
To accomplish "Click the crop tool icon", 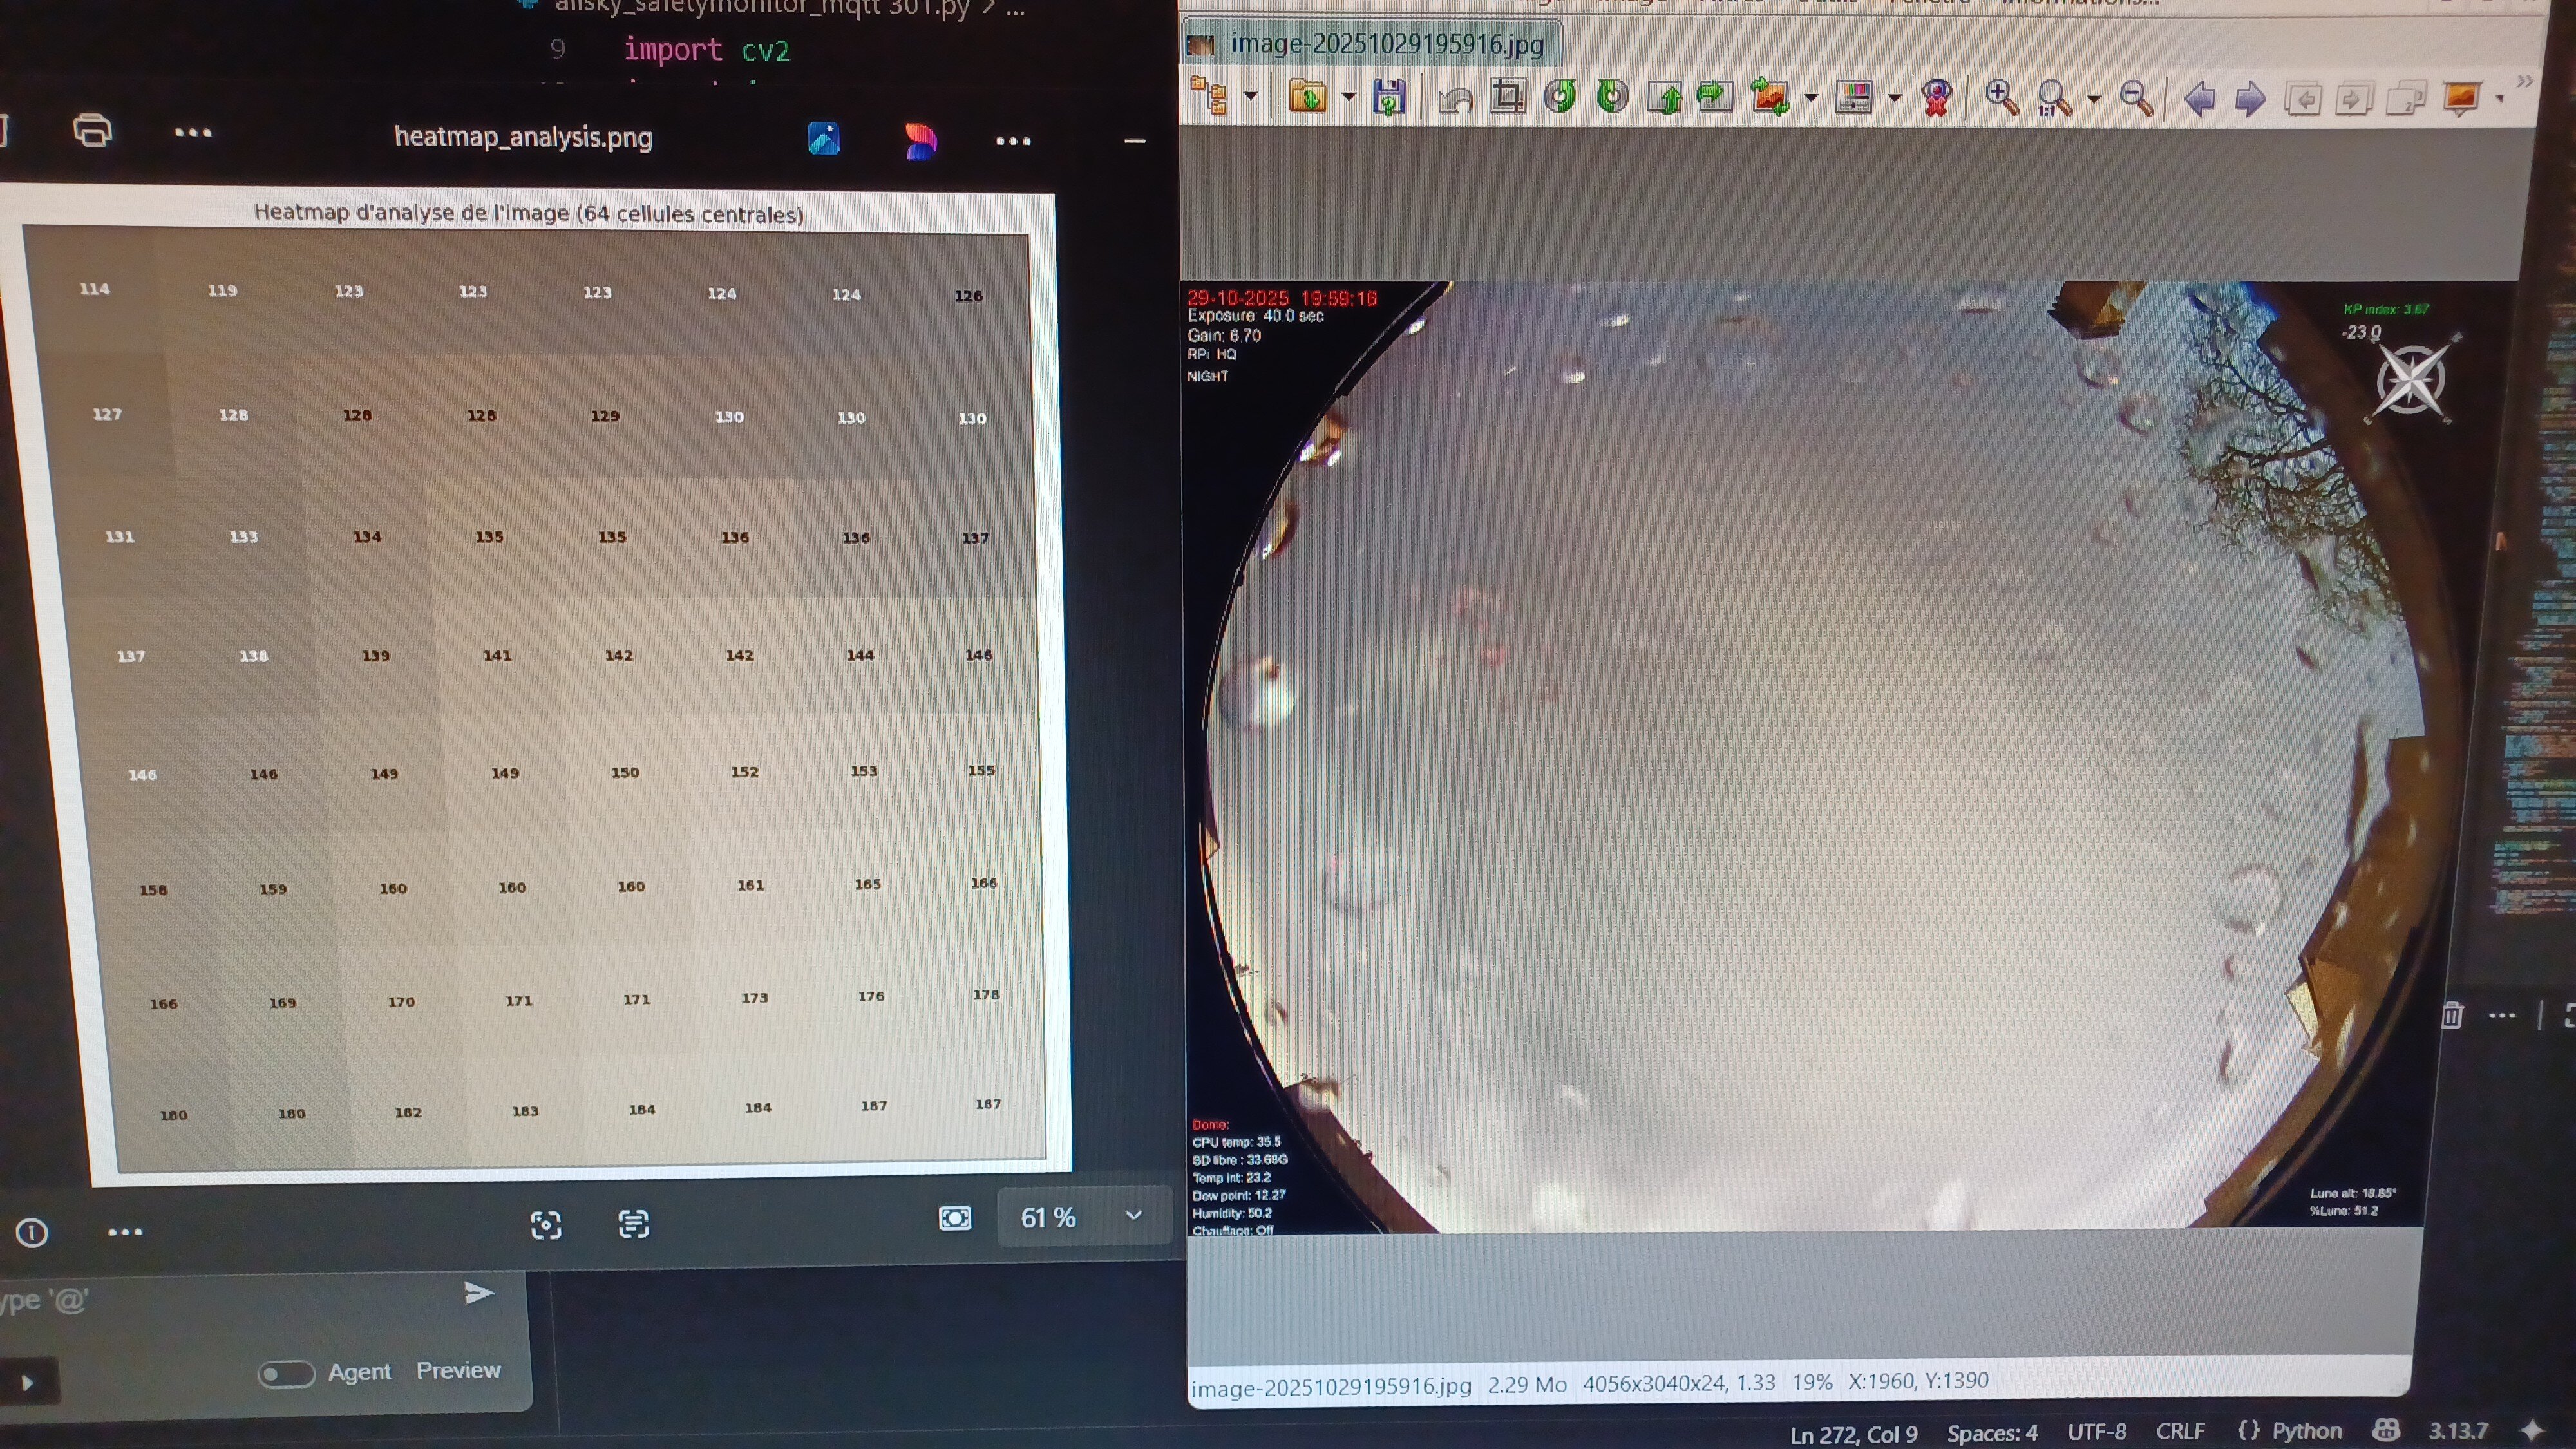I will click(1507, 97).
